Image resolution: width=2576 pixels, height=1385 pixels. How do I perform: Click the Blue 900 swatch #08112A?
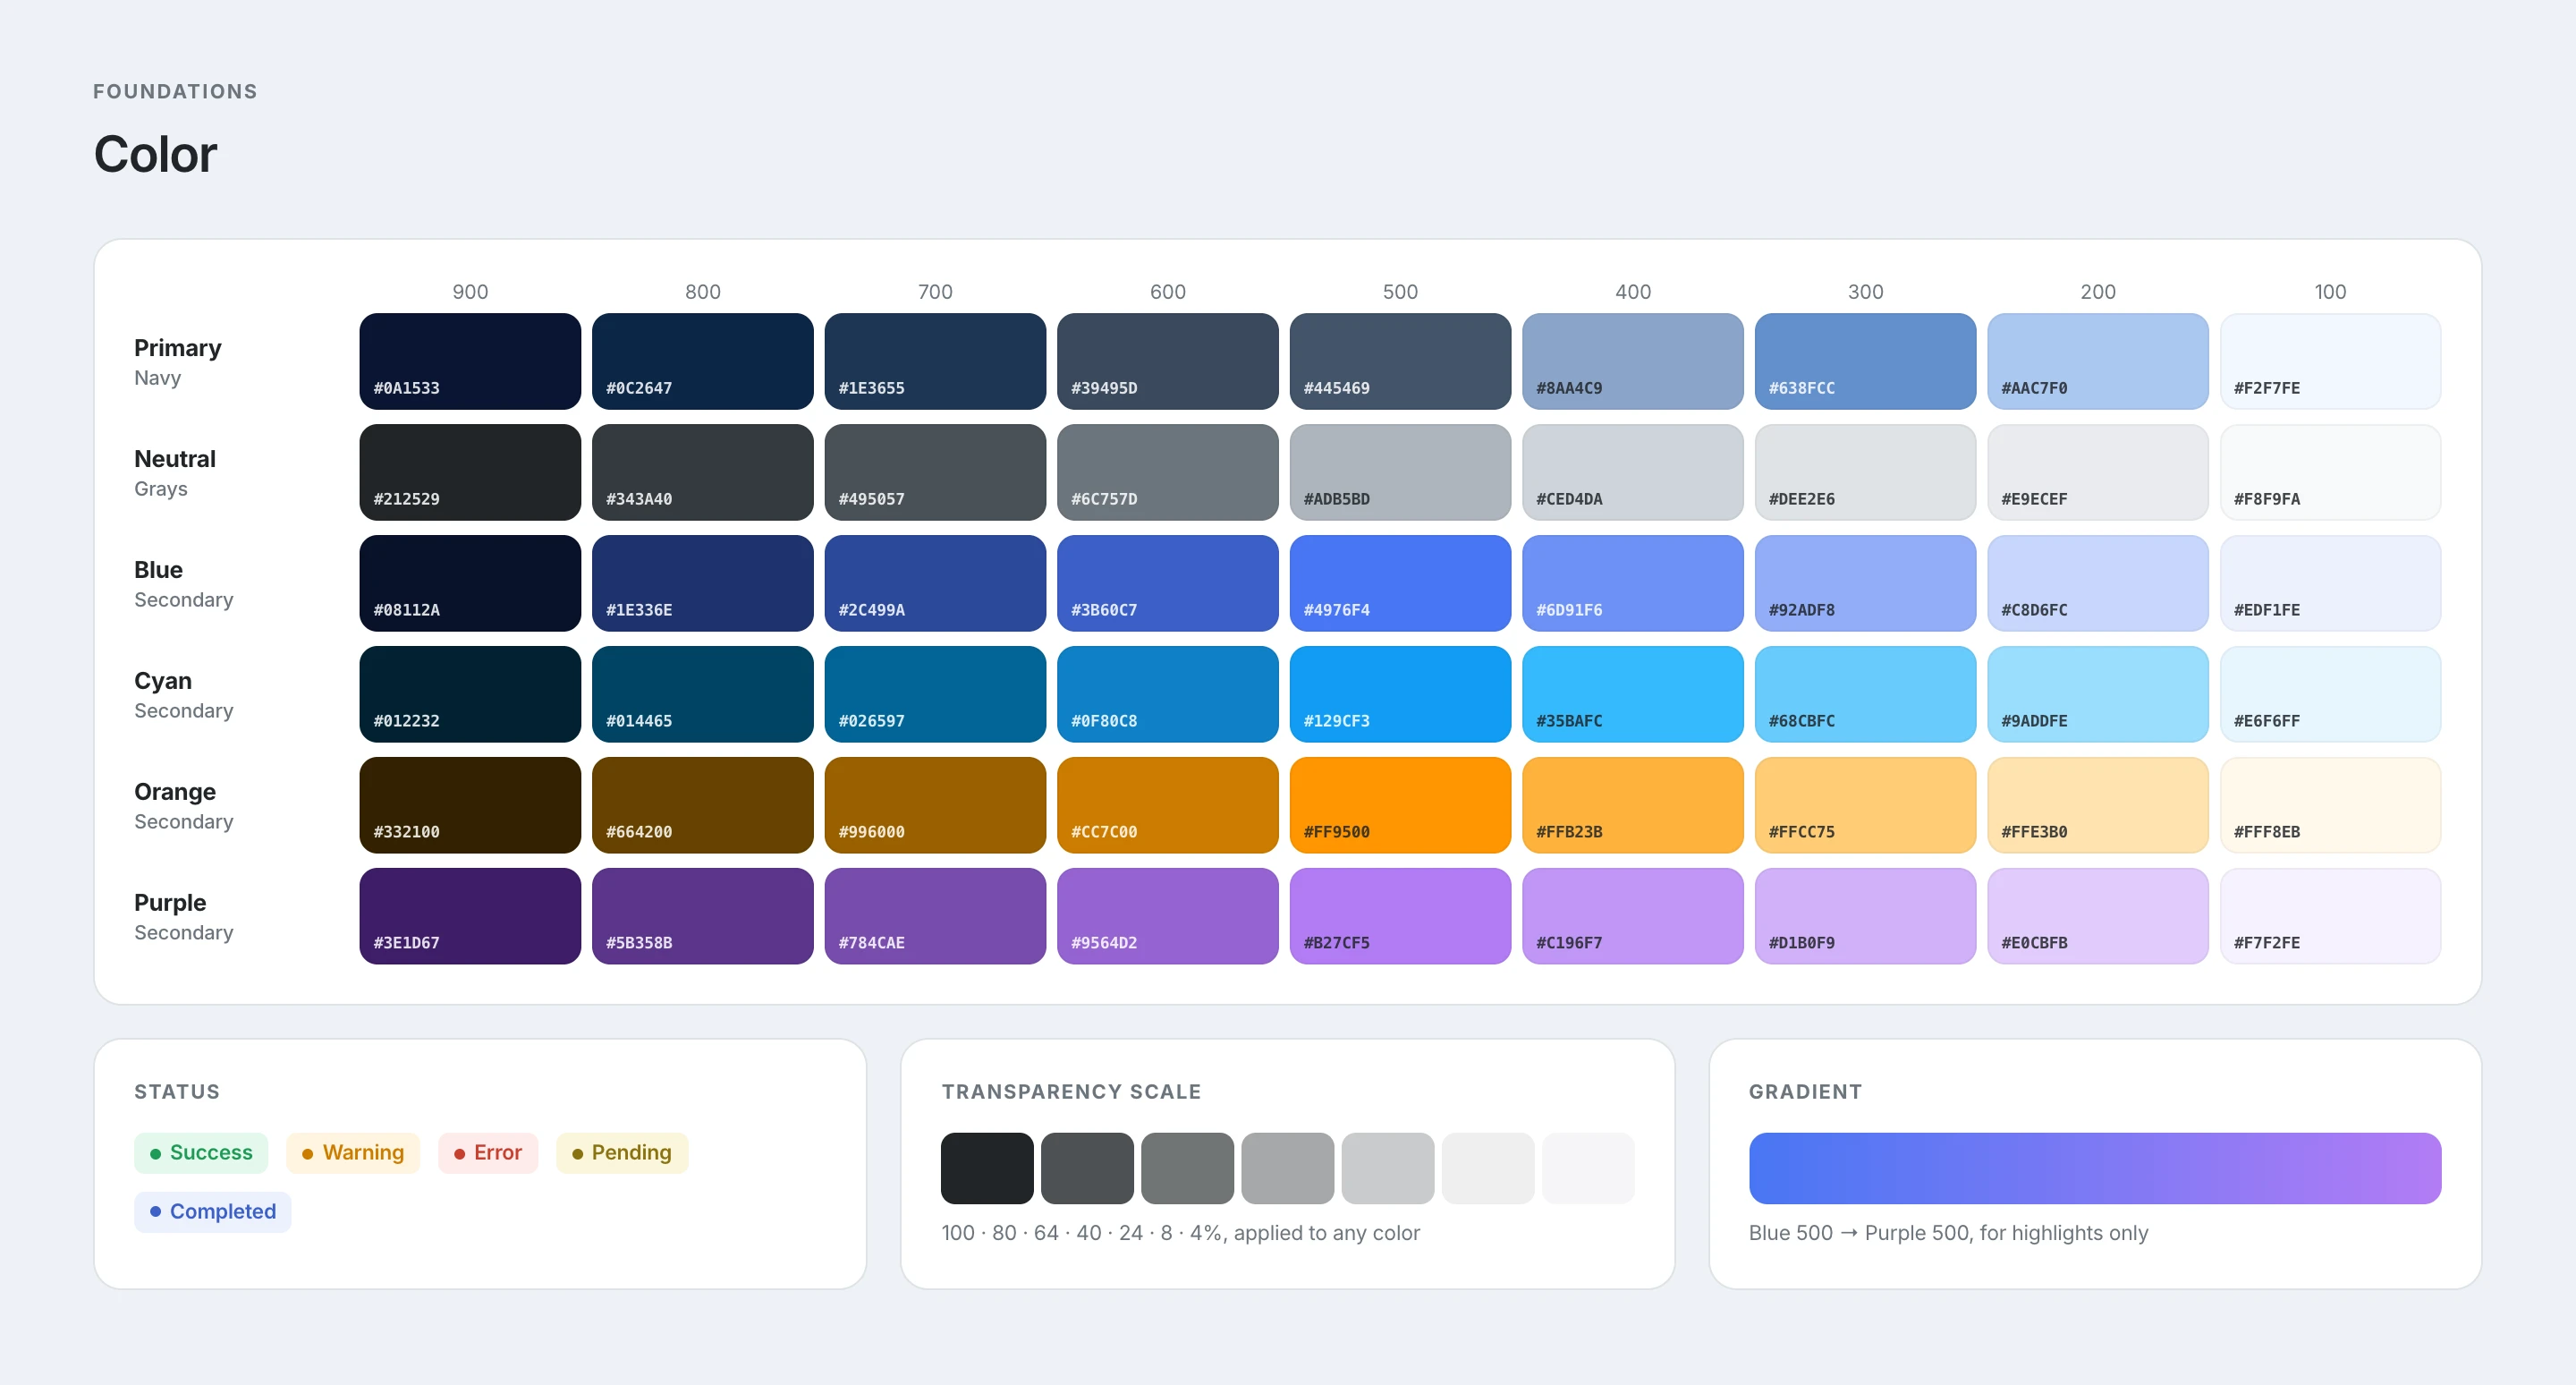click(x=470, y=583)
